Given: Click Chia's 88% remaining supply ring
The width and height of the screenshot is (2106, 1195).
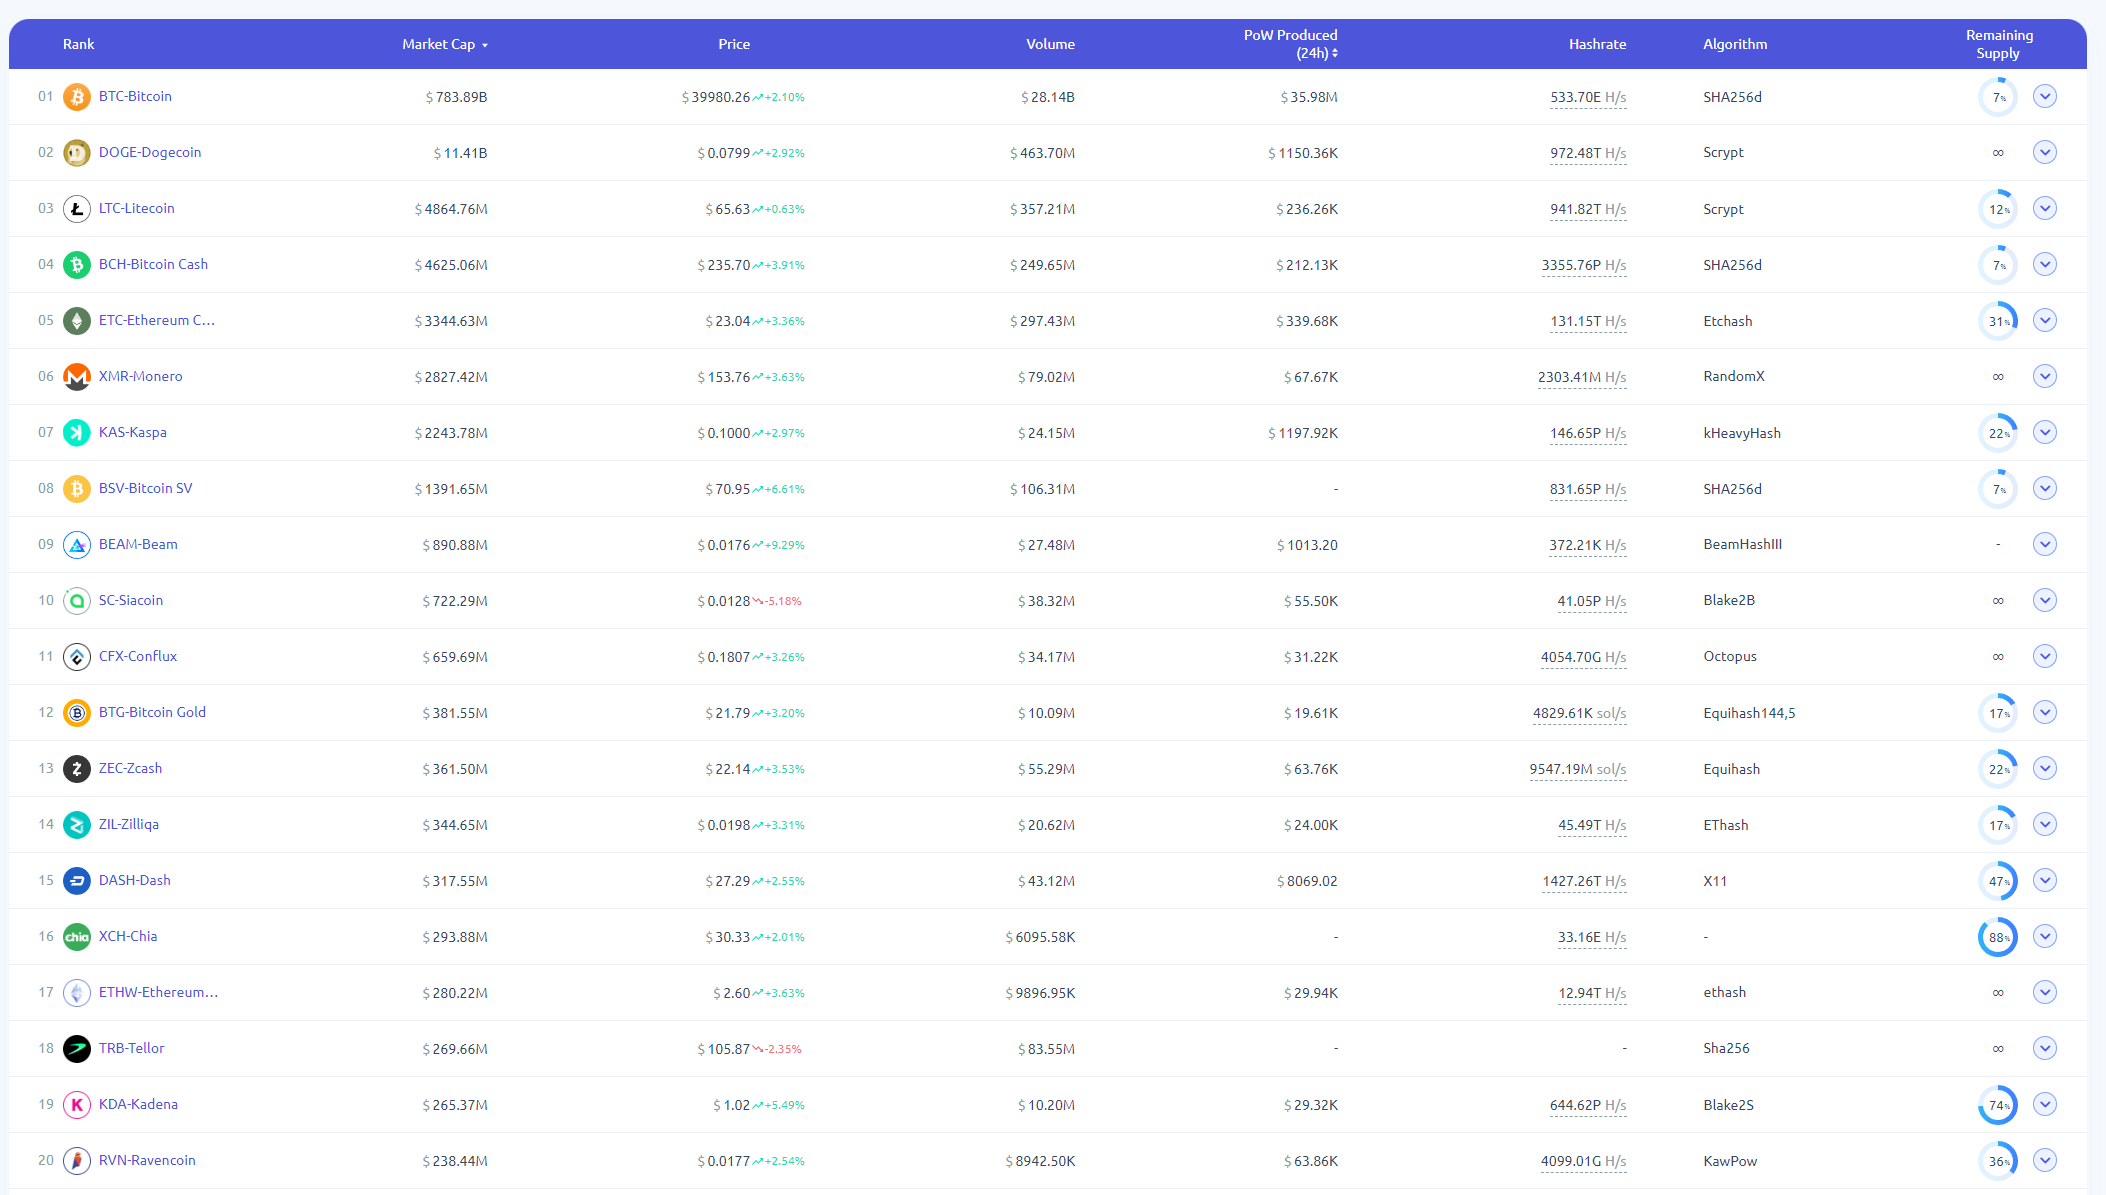Looking at the screenshot, I should point(1998,937).
